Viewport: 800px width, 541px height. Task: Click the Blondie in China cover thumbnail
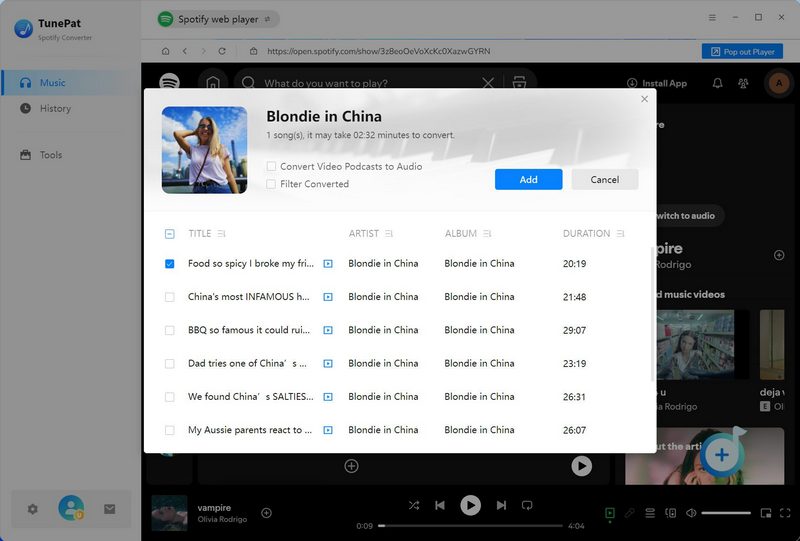(x=205, y=150)
